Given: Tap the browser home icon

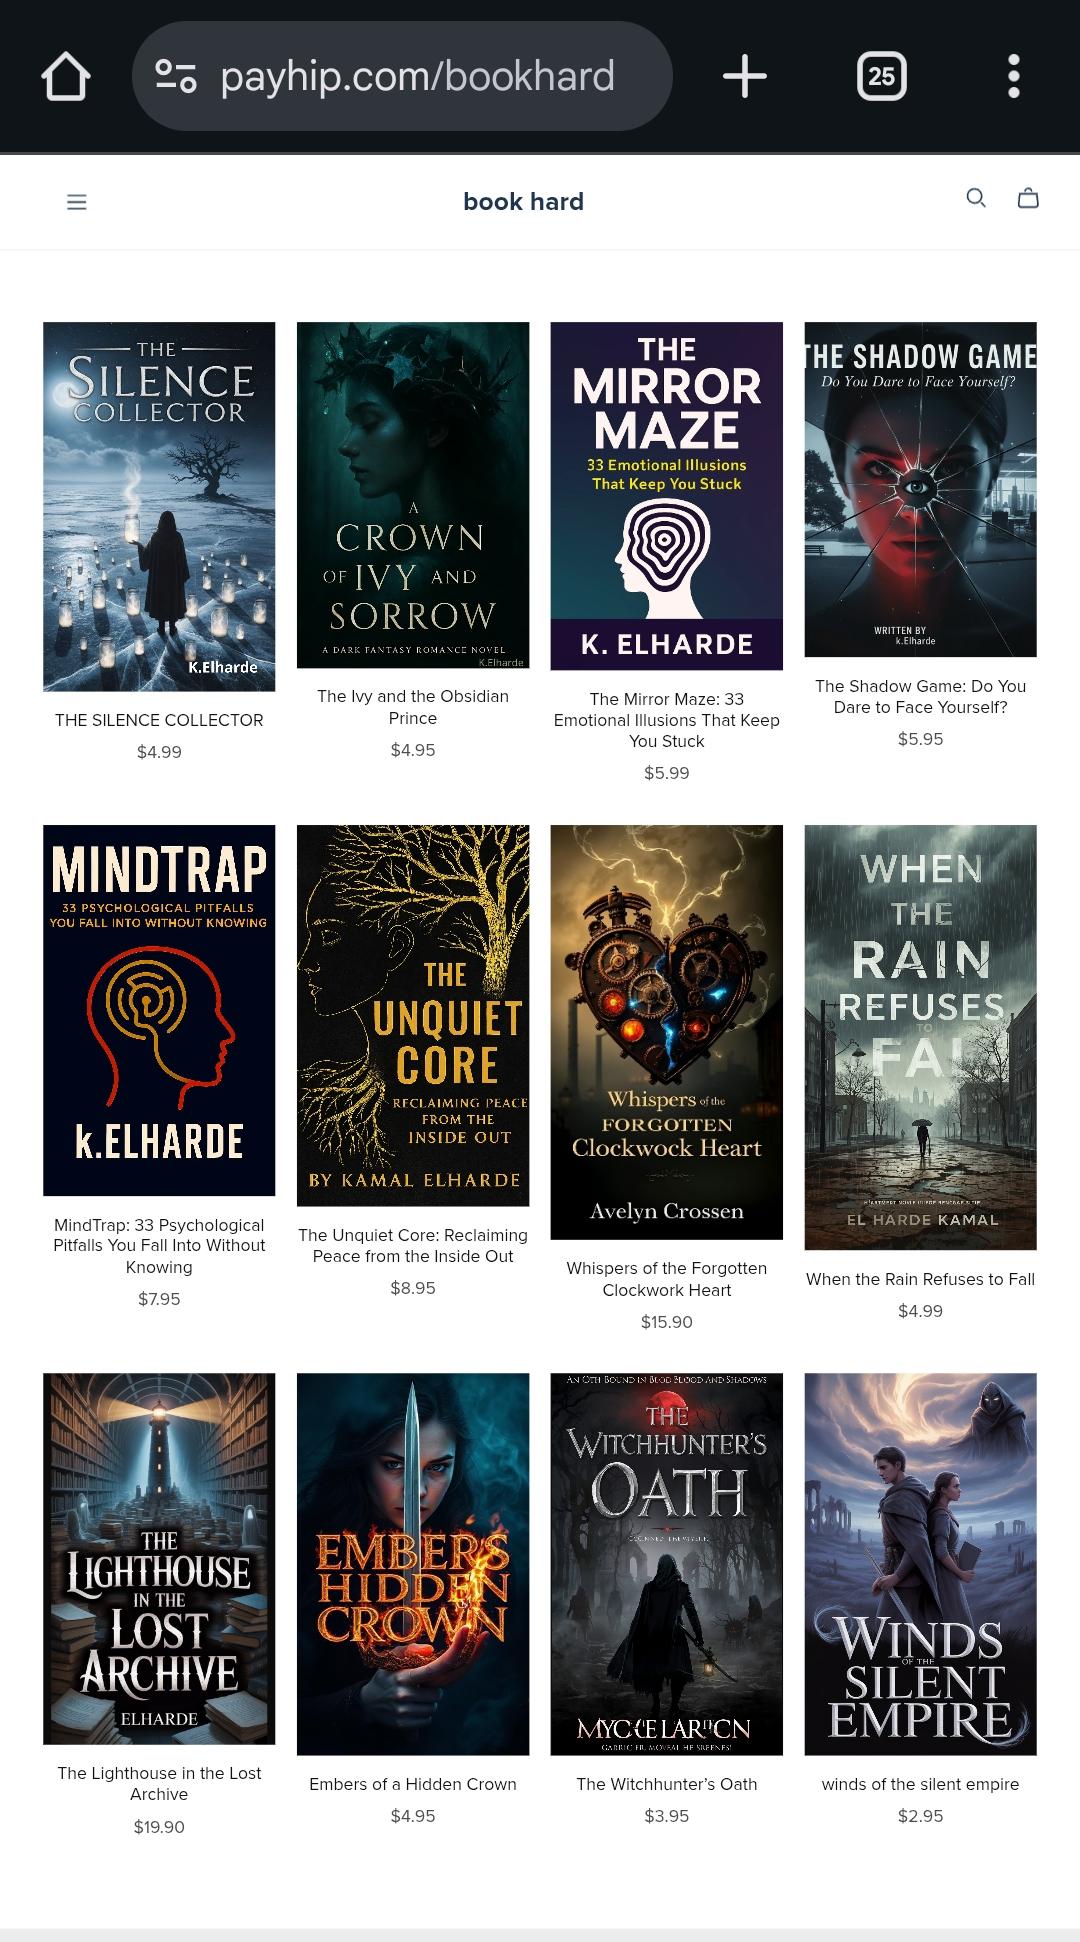Looking at the screenshot, I should click(x=66, y=77).
